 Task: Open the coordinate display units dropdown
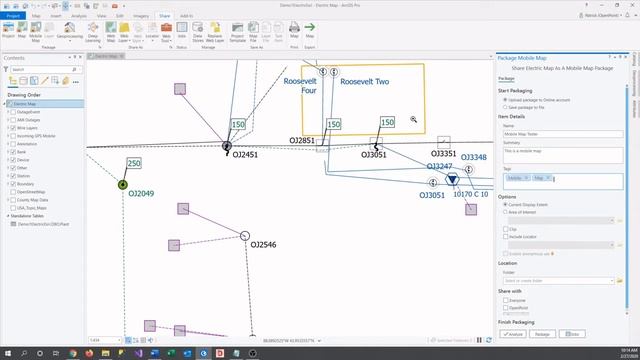[x=319, y=340]
